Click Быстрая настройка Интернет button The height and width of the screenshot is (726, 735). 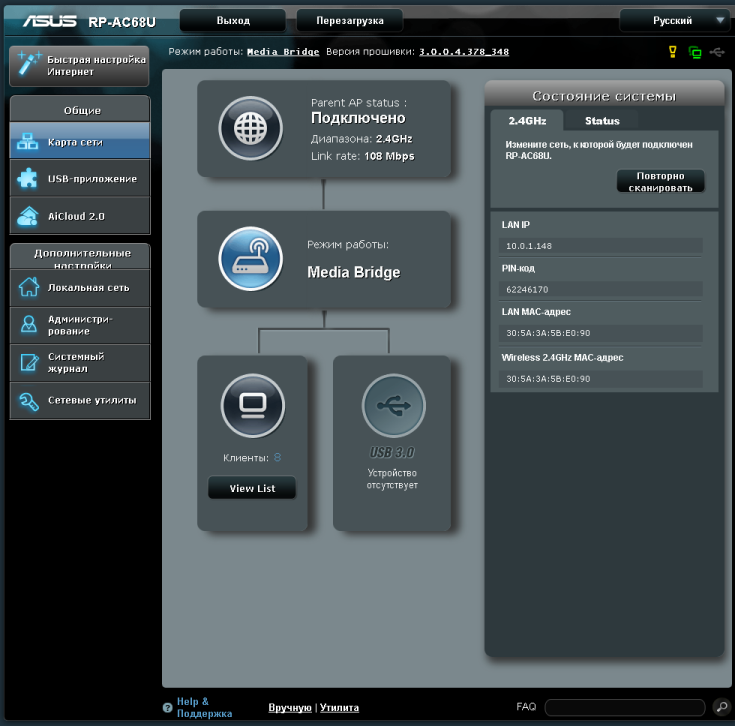pyautogui.click(x=79, y=66)
